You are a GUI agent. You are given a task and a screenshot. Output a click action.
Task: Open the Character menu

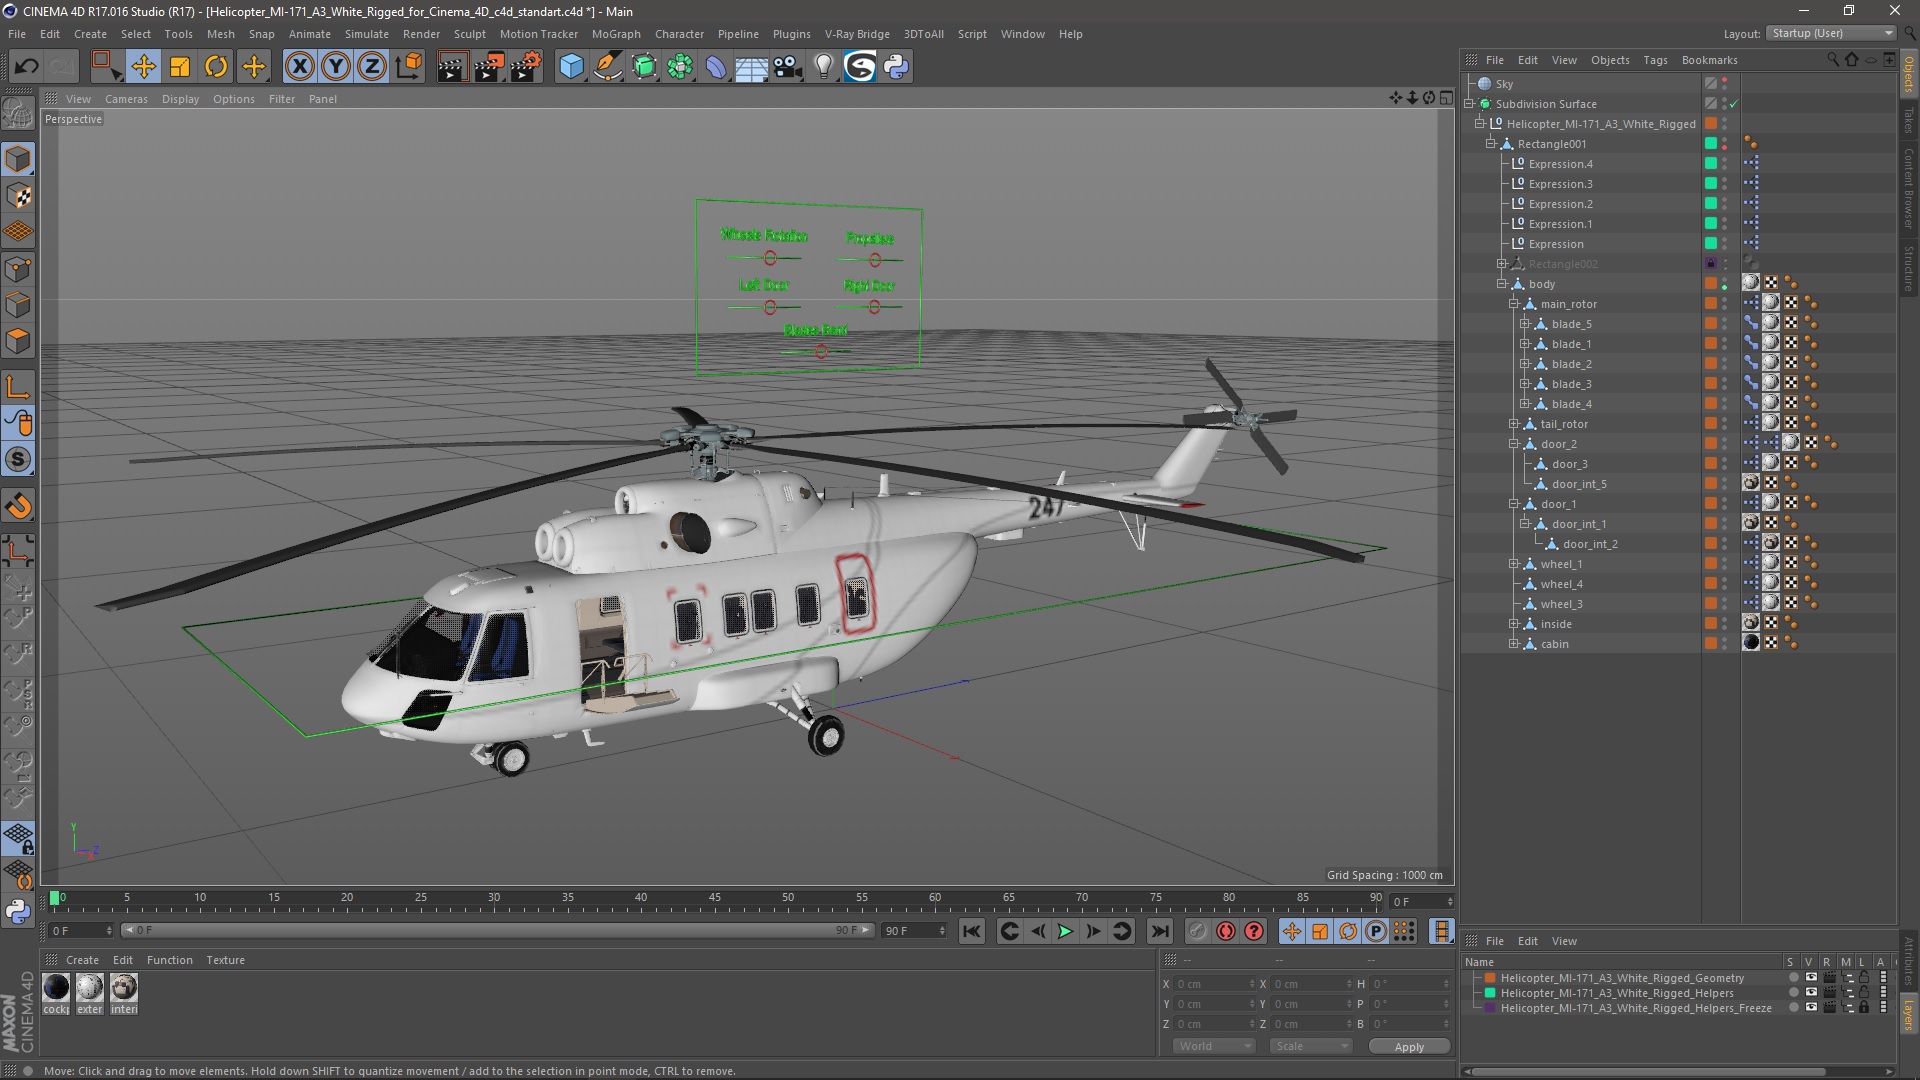point(679,34)
